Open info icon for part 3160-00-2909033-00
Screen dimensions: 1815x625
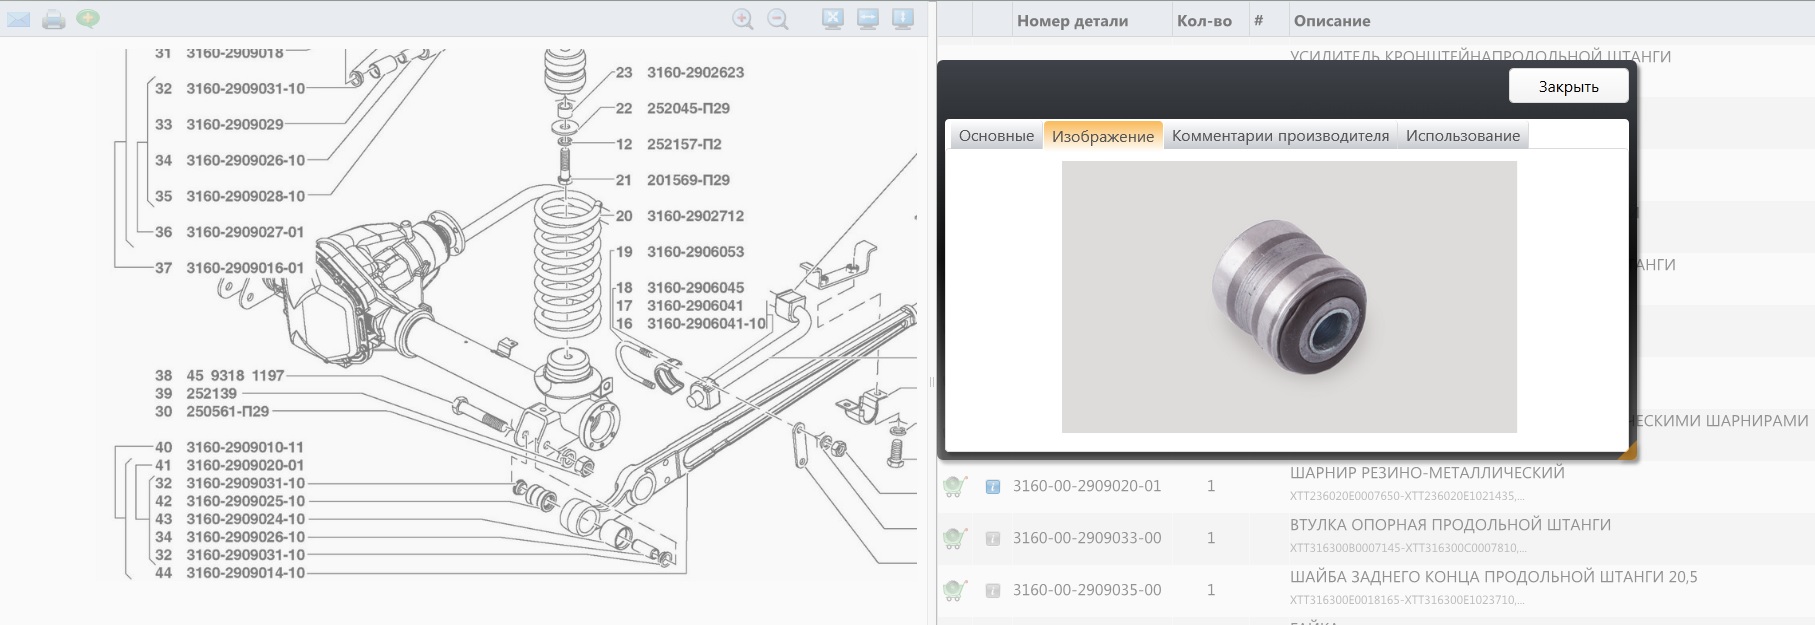[993, 539]
